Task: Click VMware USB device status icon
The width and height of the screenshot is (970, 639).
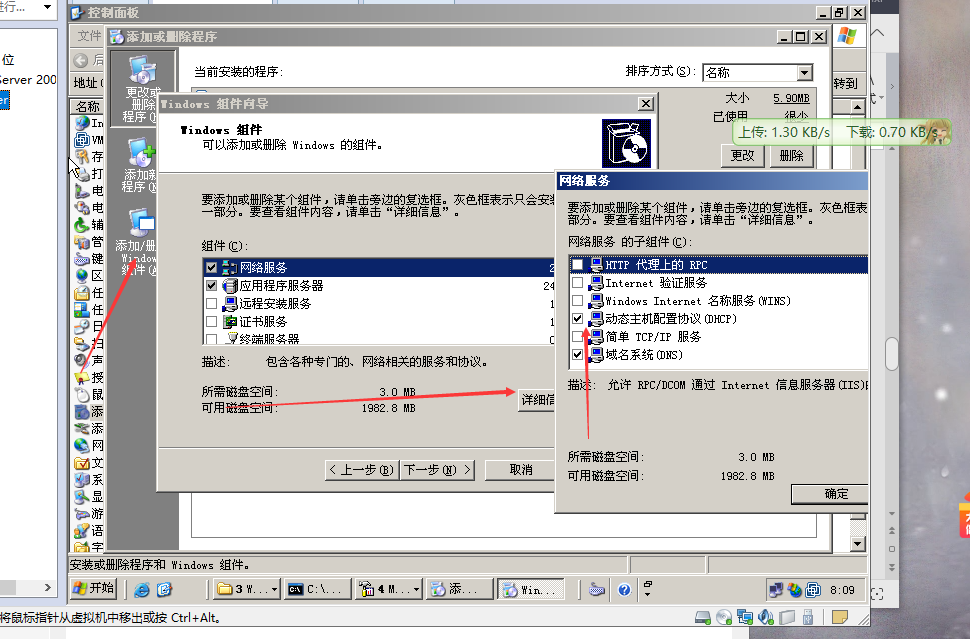Action: click(807, 617)
